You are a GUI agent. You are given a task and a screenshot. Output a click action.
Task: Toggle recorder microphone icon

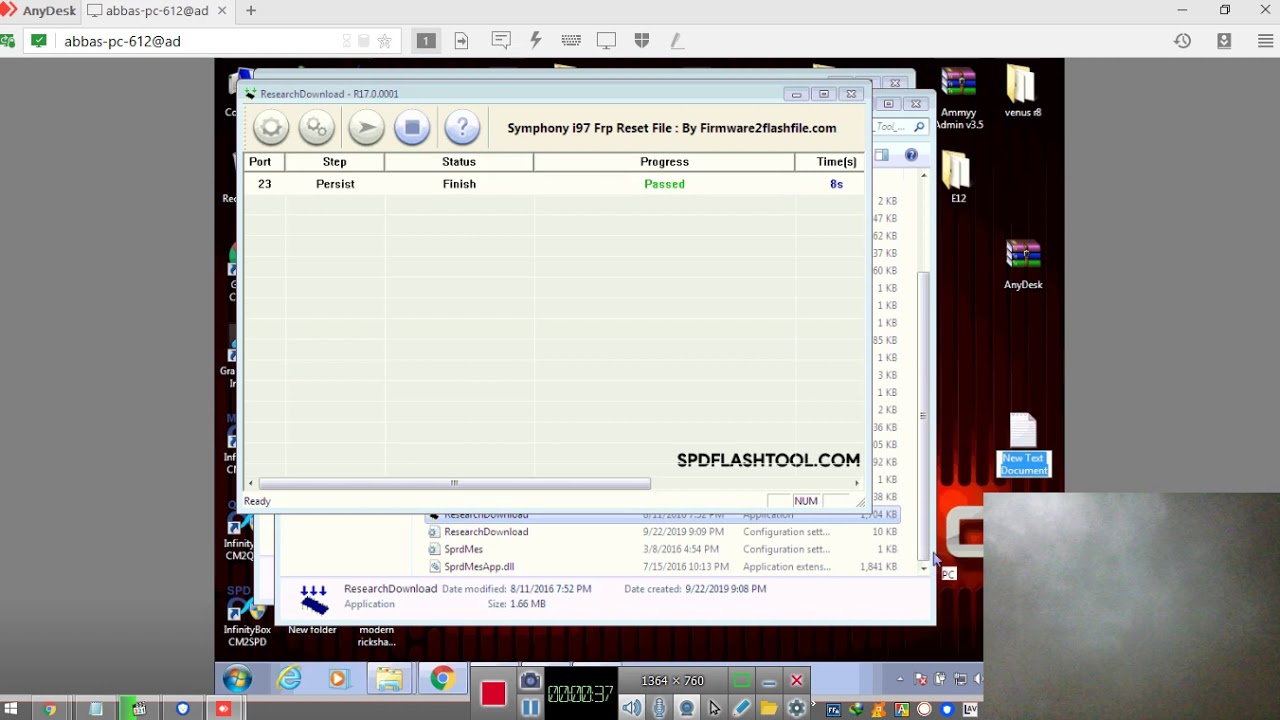tap(659, 708)
